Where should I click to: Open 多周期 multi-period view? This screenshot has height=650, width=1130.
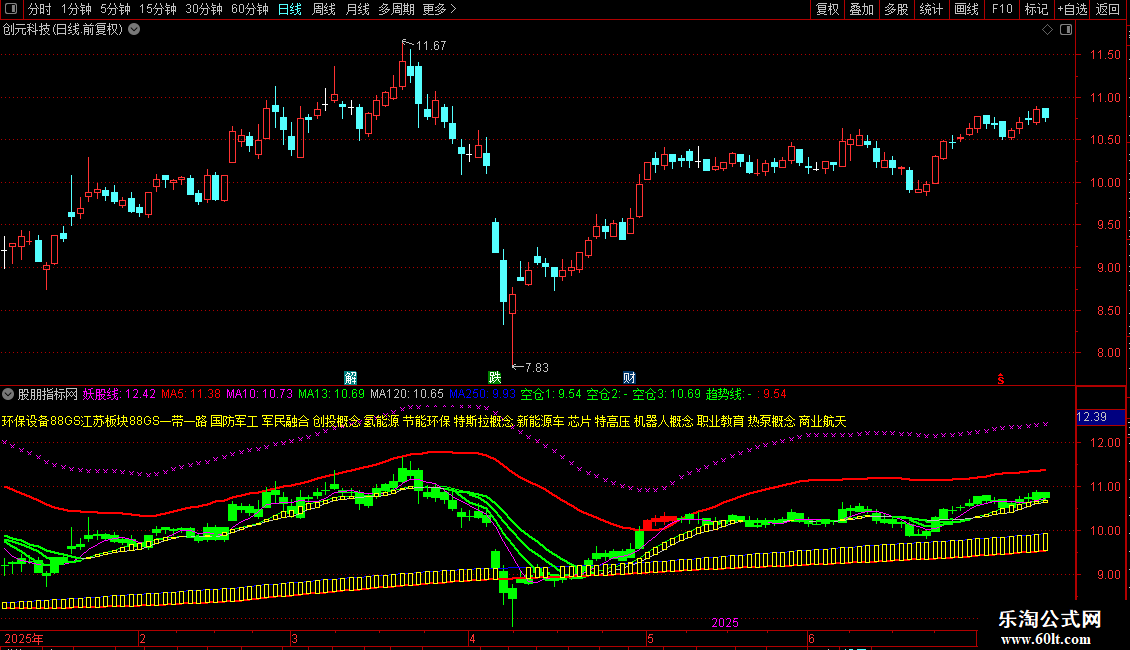[396, 9]
